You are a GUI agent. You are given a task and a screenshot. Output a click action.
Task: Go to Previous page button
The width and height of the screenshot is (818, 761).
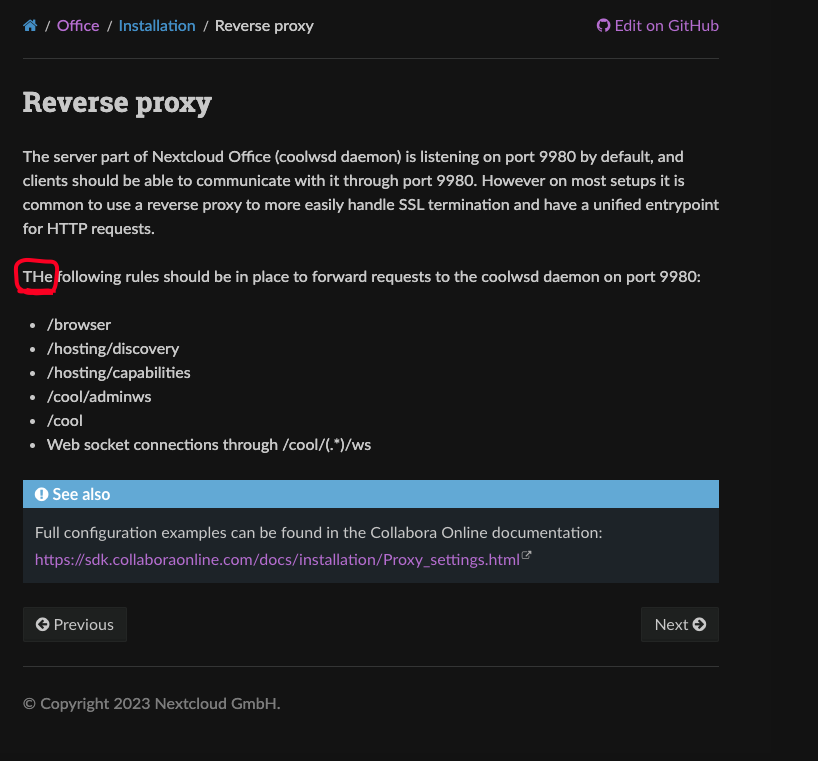click(x=75, y=624)
